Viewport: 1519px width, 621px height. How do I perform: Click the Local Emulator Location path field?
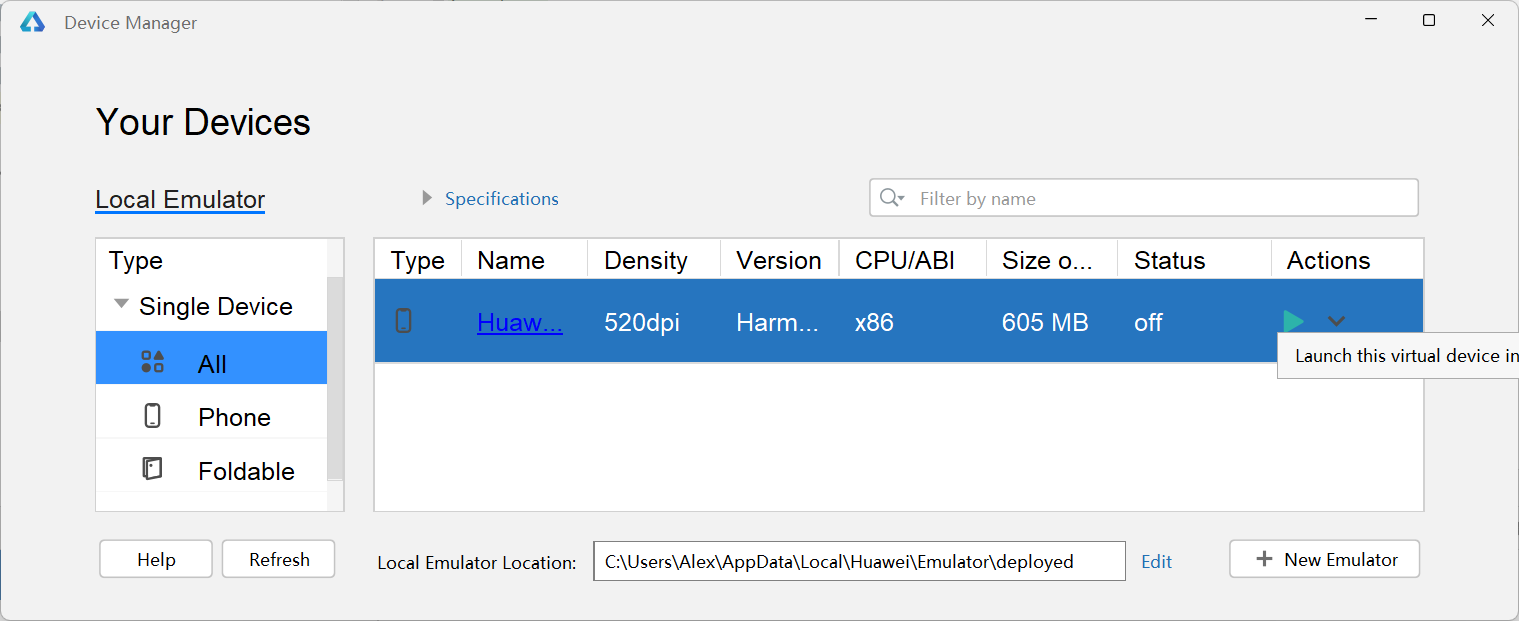coord(859,561)
